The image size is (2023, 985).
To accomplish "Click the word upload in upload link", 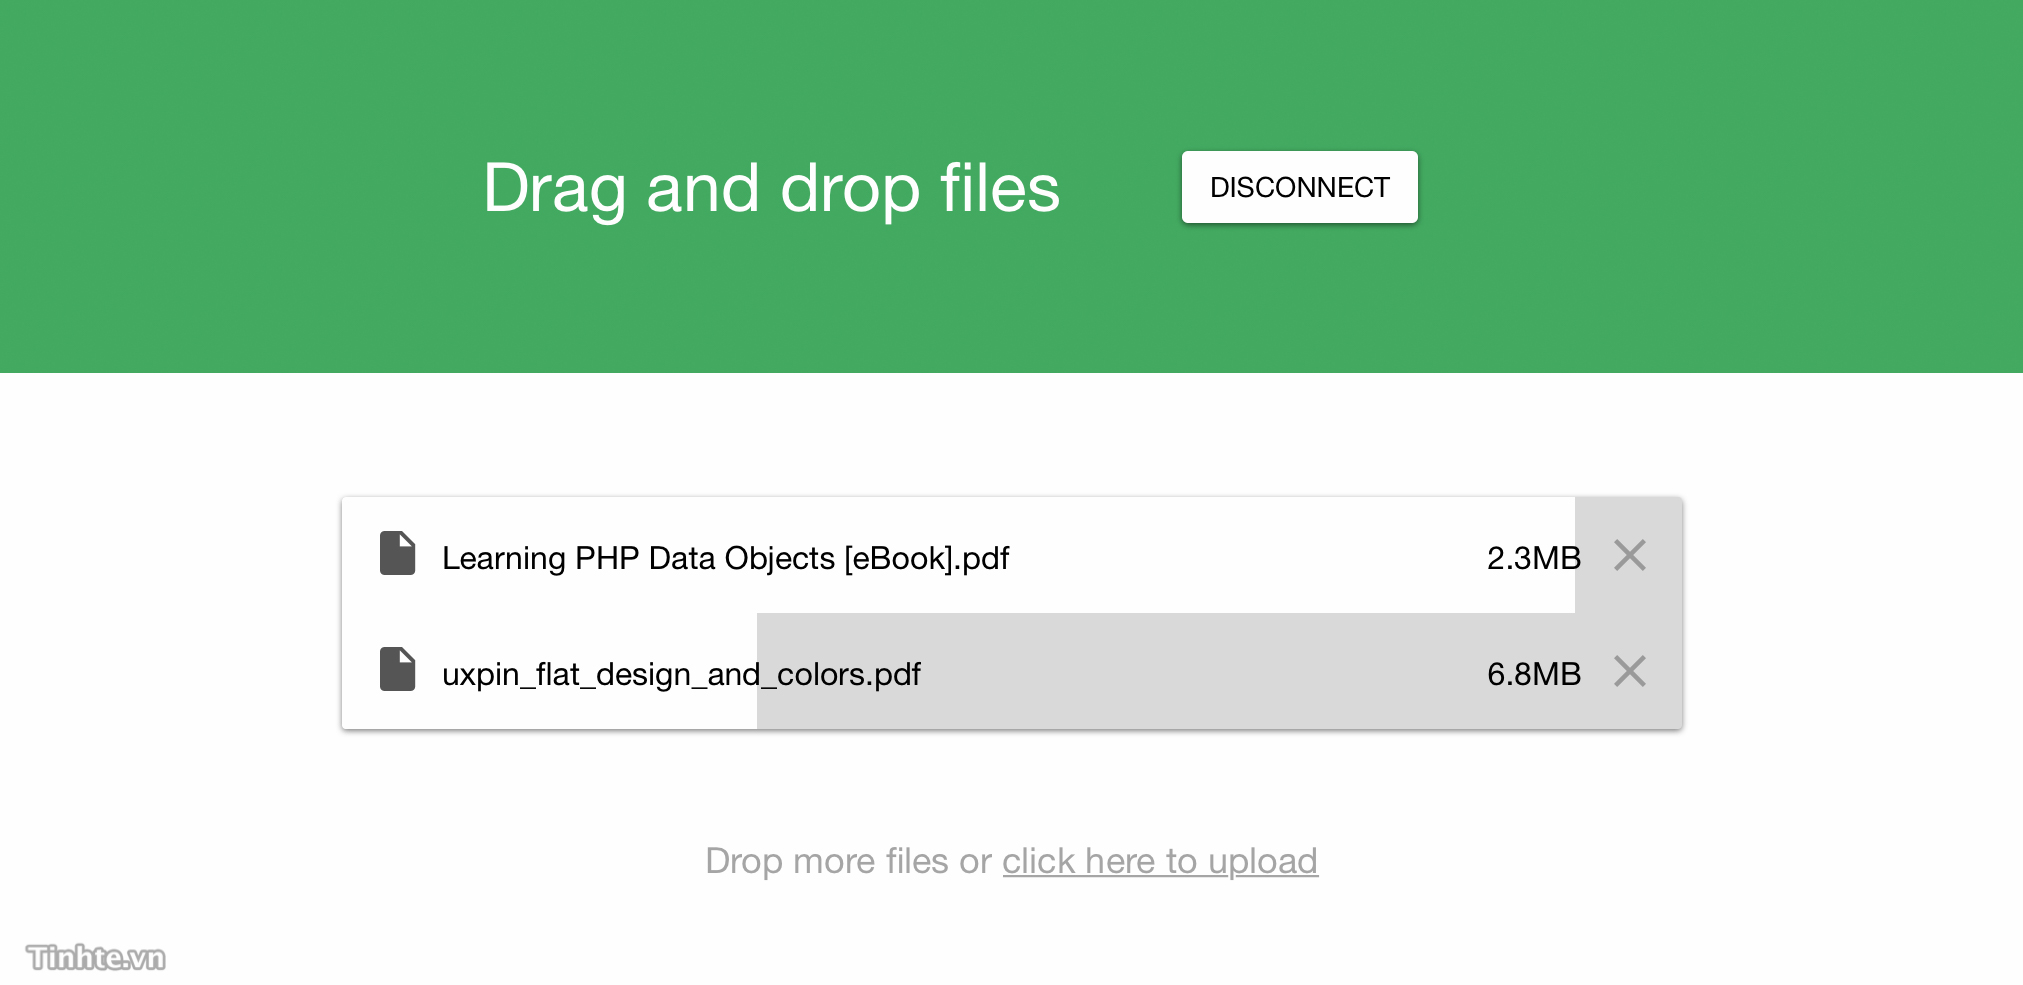I will (1263, 861).
